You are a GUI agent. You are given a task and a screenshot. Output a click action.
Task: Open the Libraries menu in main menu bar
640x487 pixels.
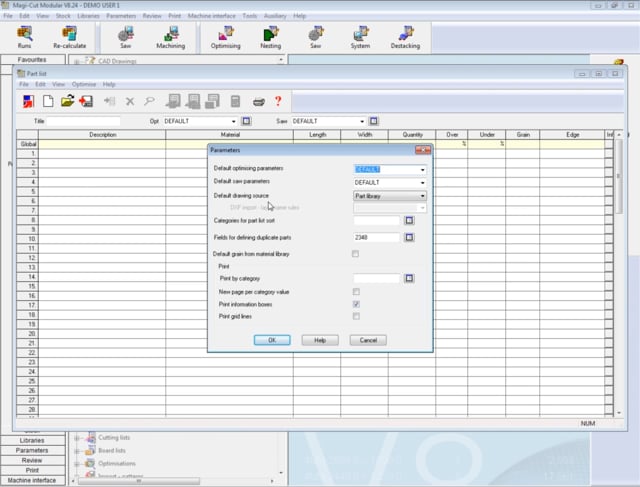click(x=88, y=16)
